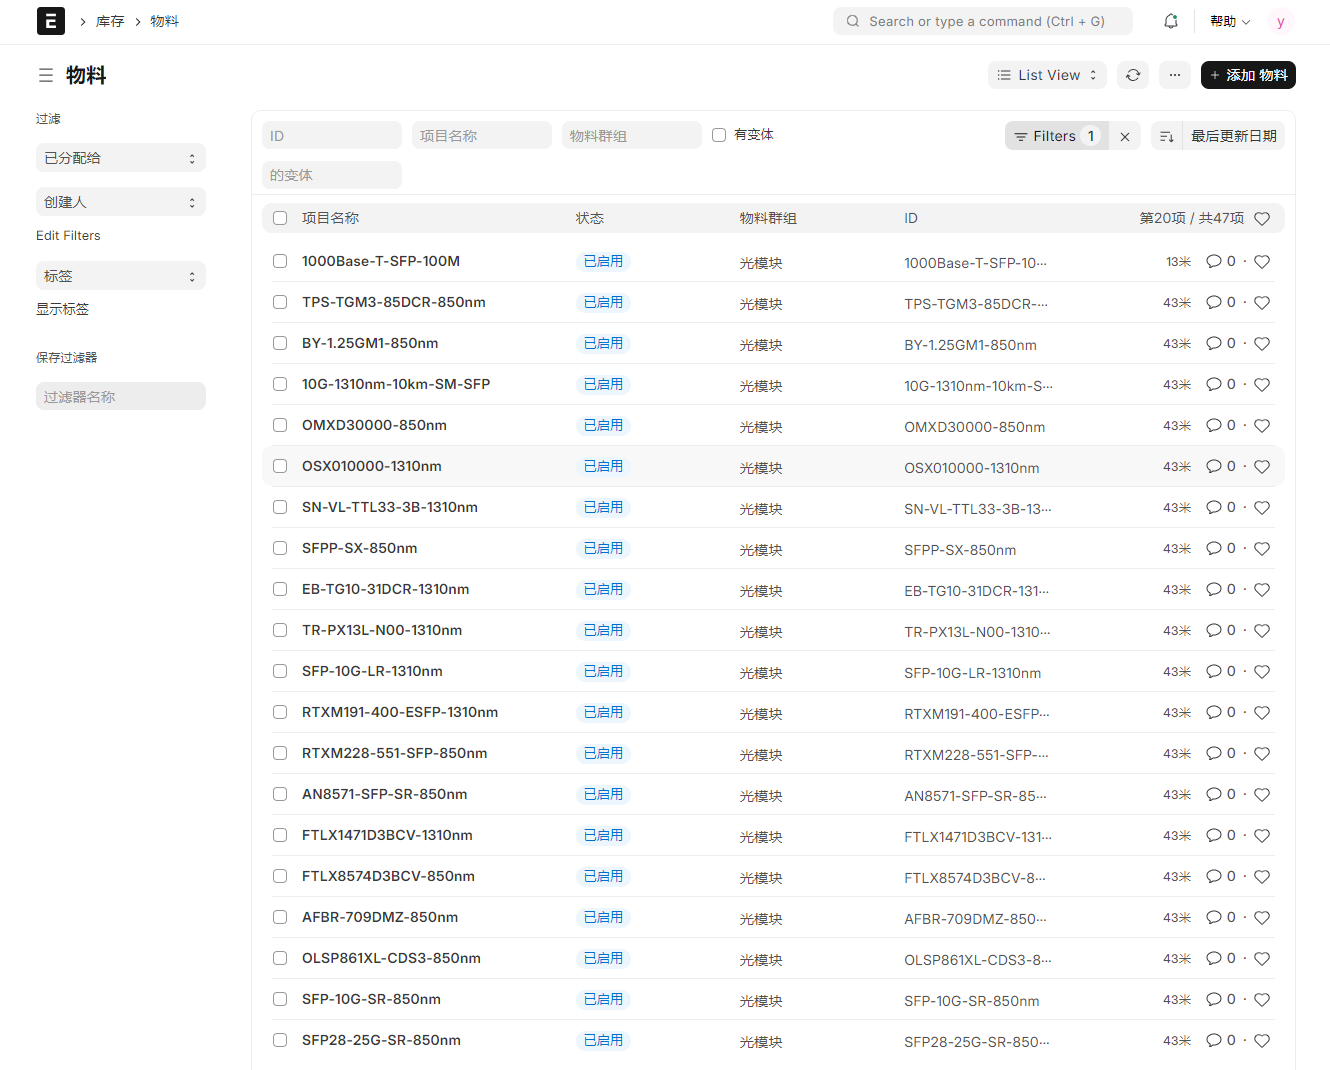Screen dimensions: 1330x1070
Task: Select all rows with header checkbox
Action: [x=280, y=218]
